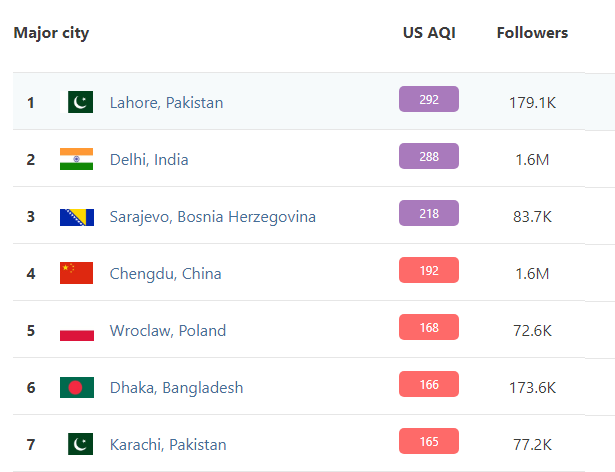Click the India flag icon
The image size is (615, 472).
(x=76, y=159)
